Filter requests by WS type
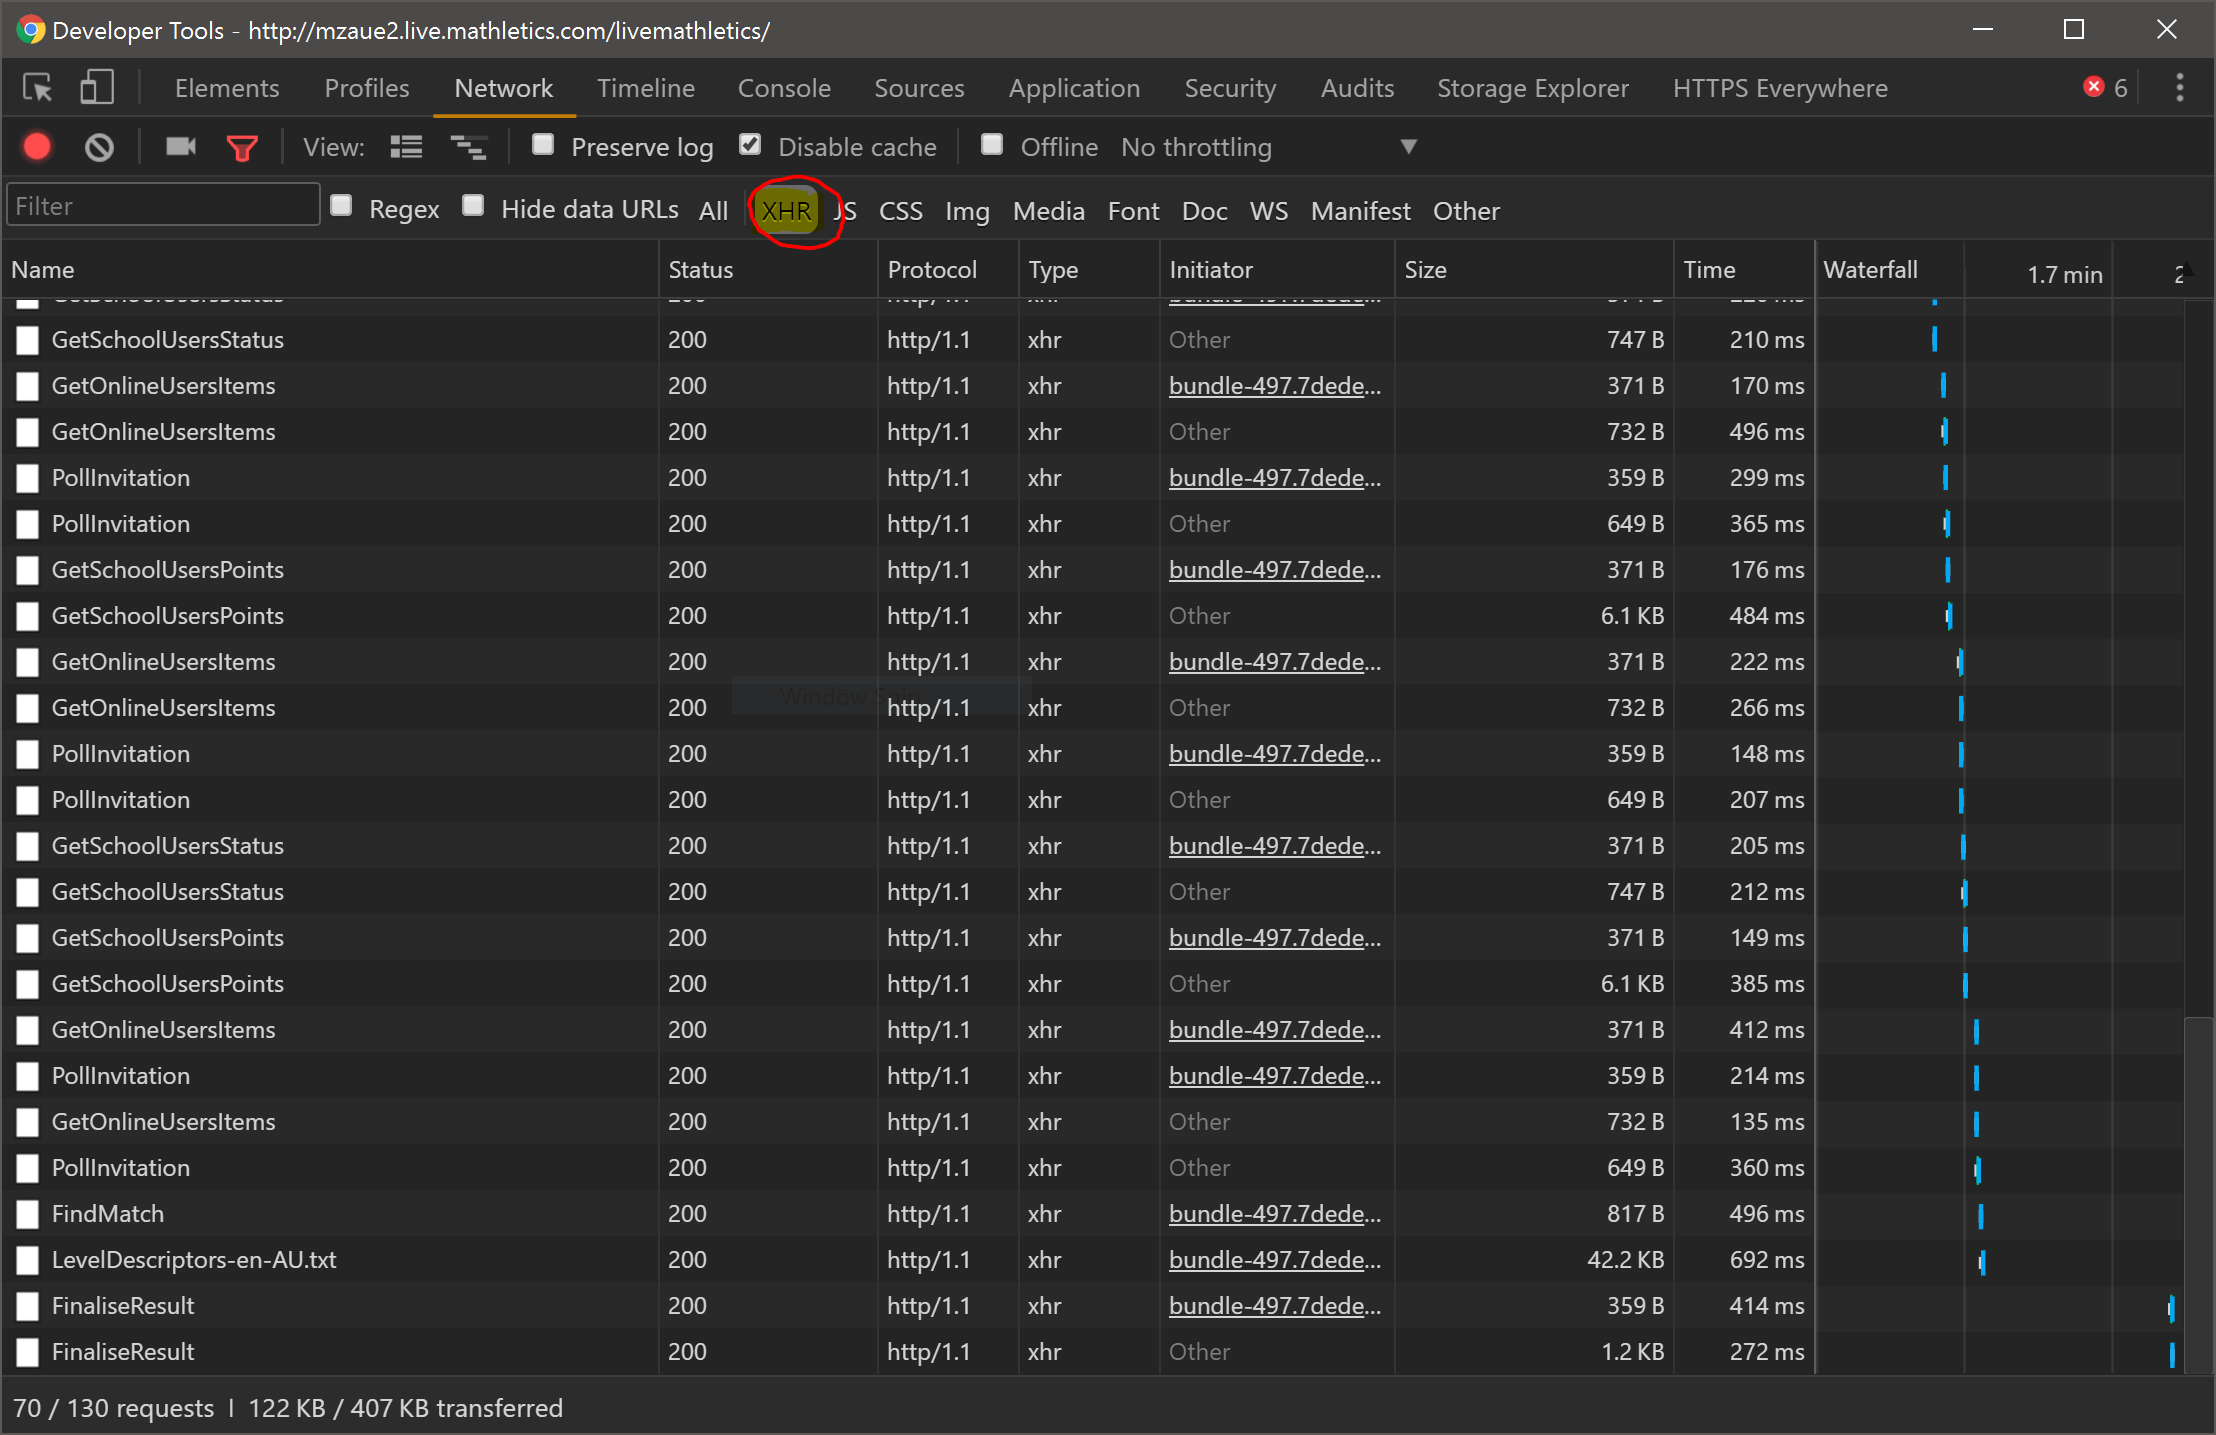Image resolution: width=2216 pixels, height=1435 pixels. pyautogui.click(x=1268, y=211)
